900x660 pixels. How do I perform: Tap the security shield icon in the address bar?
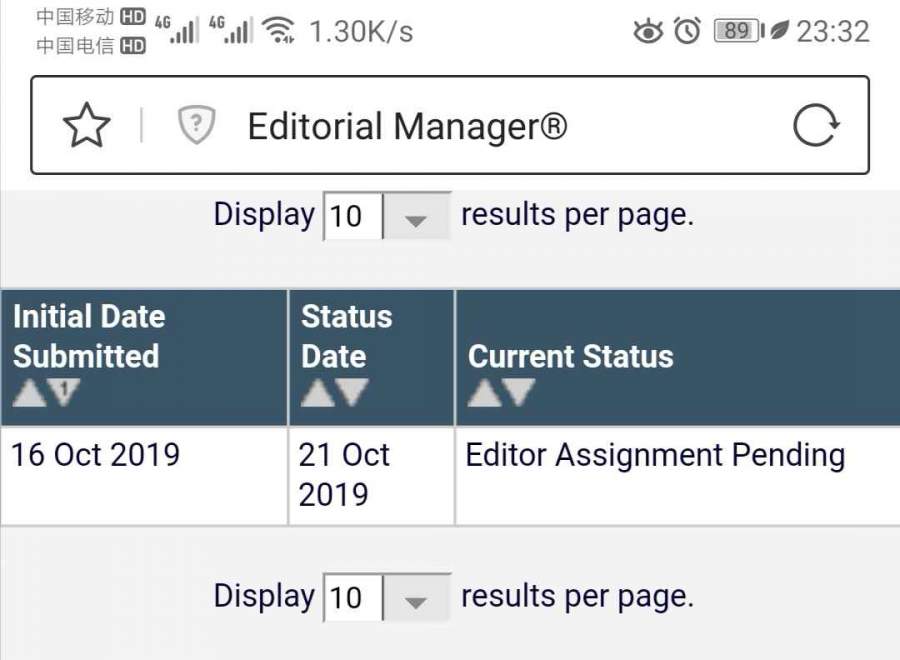[x=197, y=127]
